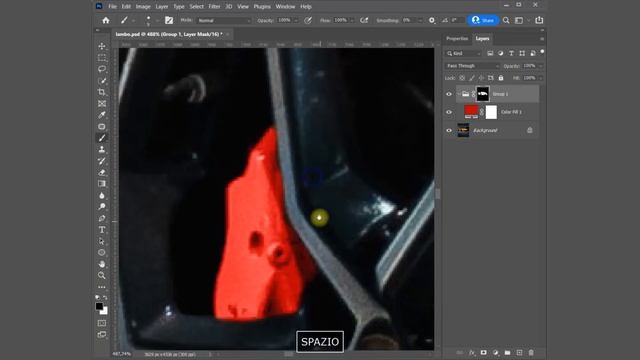Select the Zoom tool
640x360 pixels.
pyautogui.click(x=102, y=276)
